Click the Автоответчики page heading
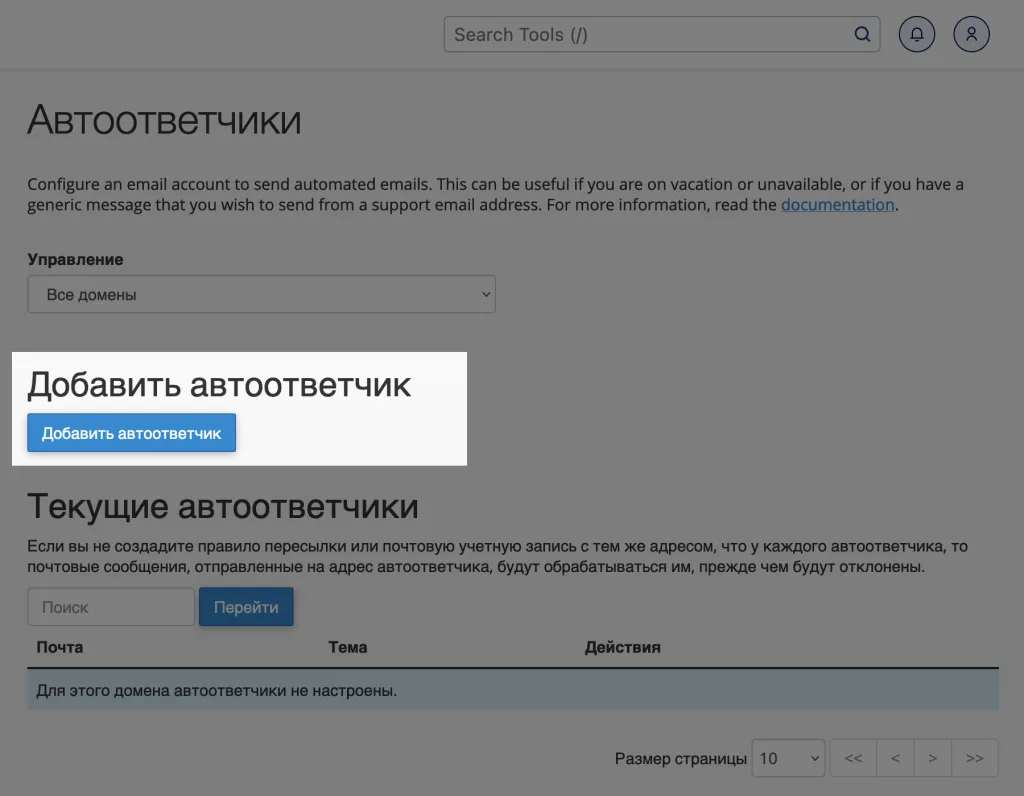This screenshot has width=1024, height=796. coord(164,119)
